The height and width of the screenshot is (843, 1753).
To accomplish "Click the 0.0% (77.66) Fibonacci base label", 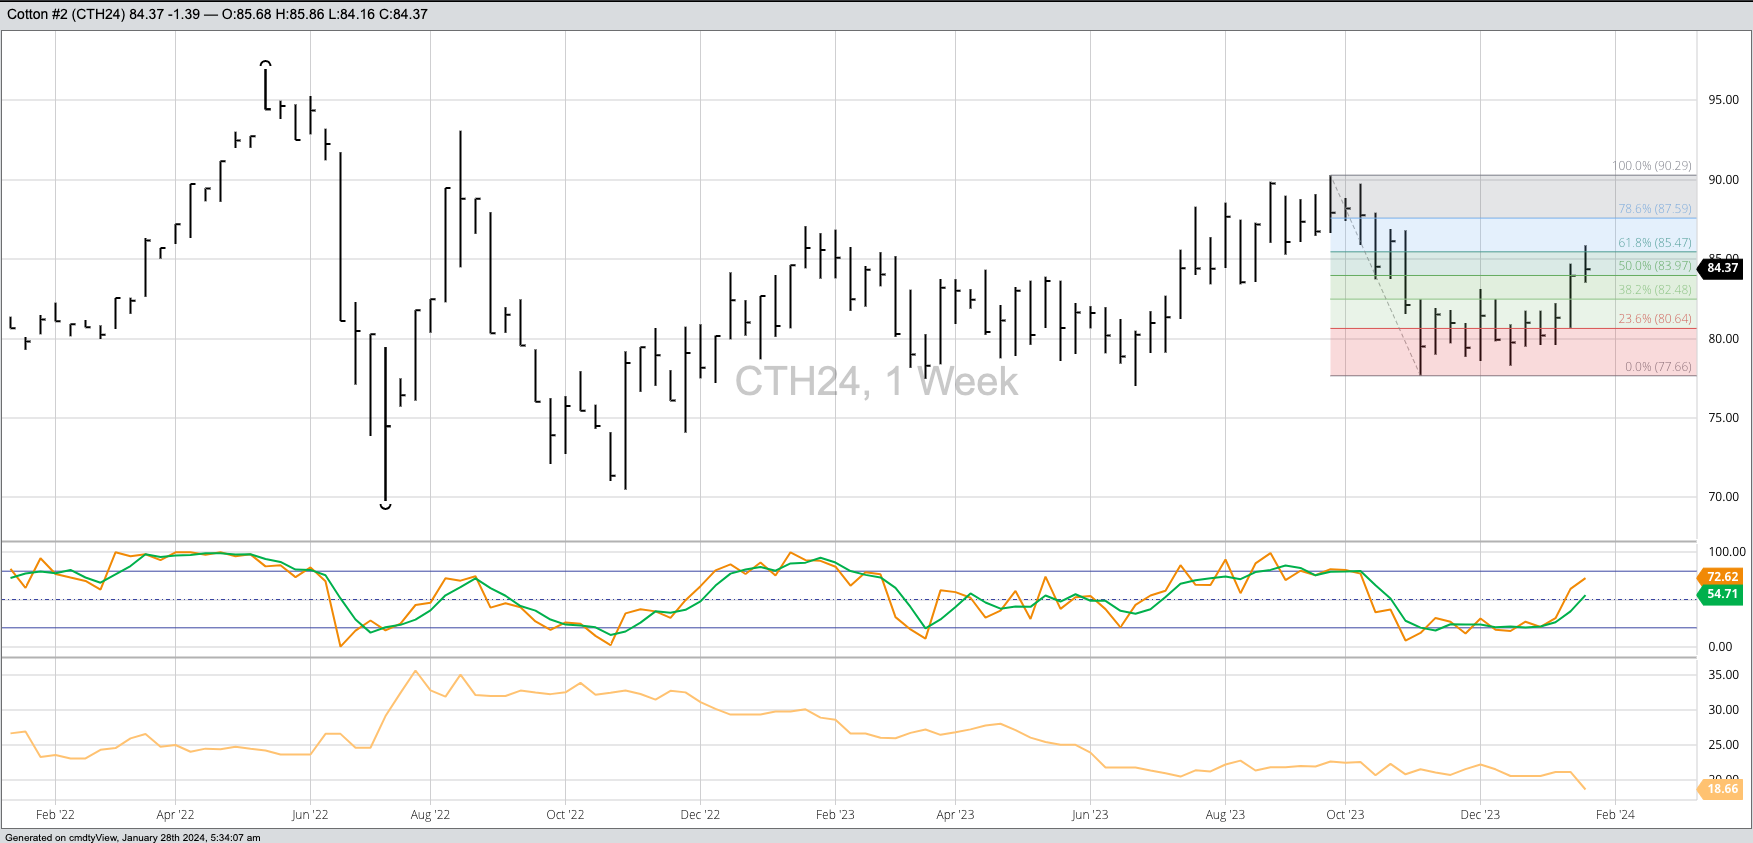I will [1657, 367].
